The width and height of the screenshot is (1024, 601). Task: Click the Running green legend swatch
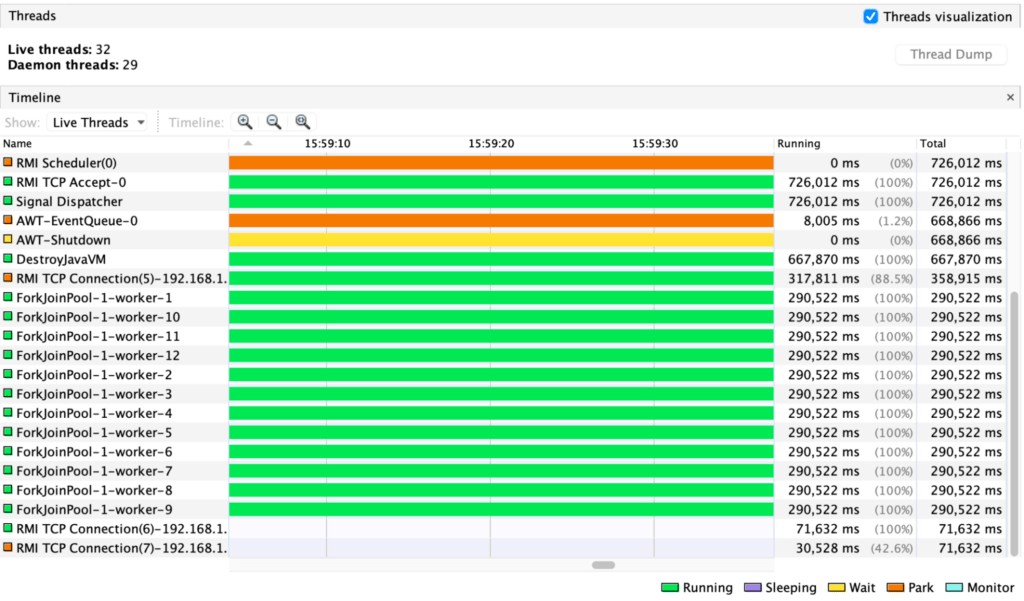(x=670, y=588)
